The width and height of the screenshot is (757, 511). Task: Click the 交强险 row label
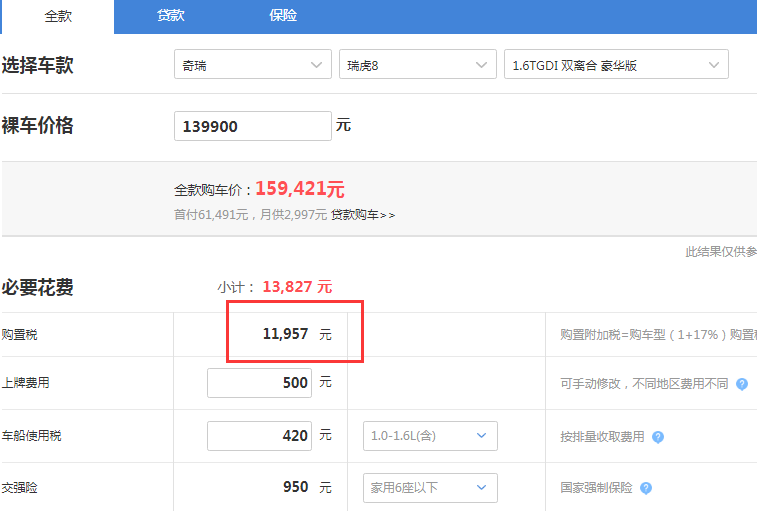(x=19, y=488)
